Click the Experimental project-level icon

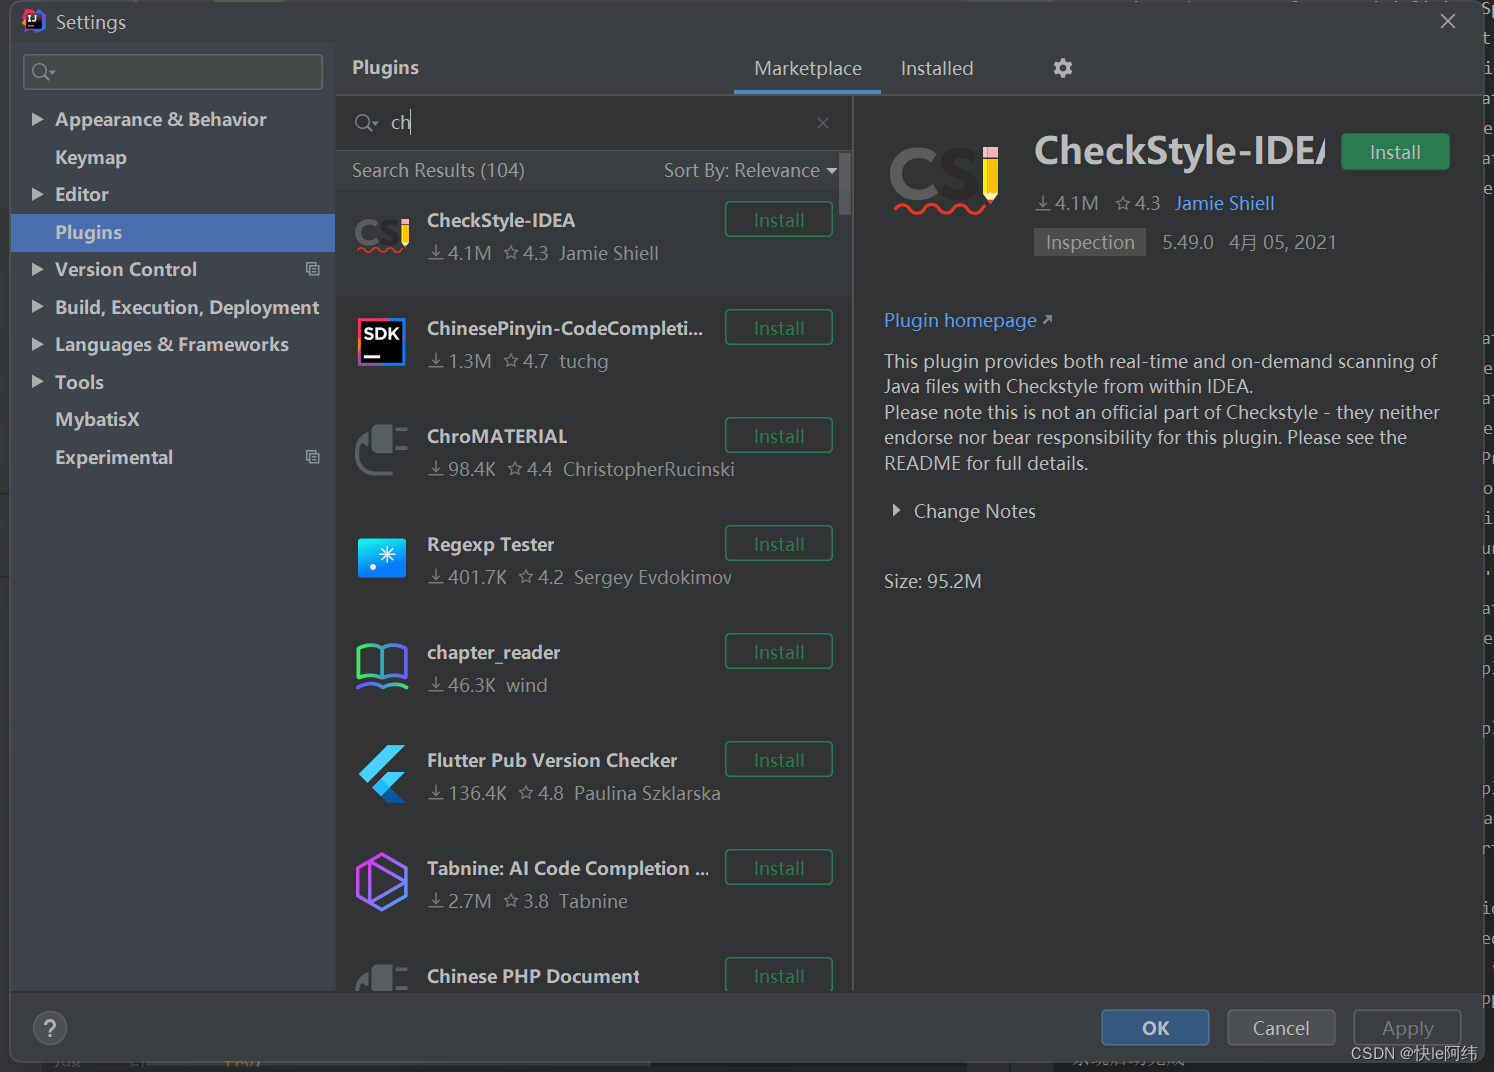[x=312, y=457]
